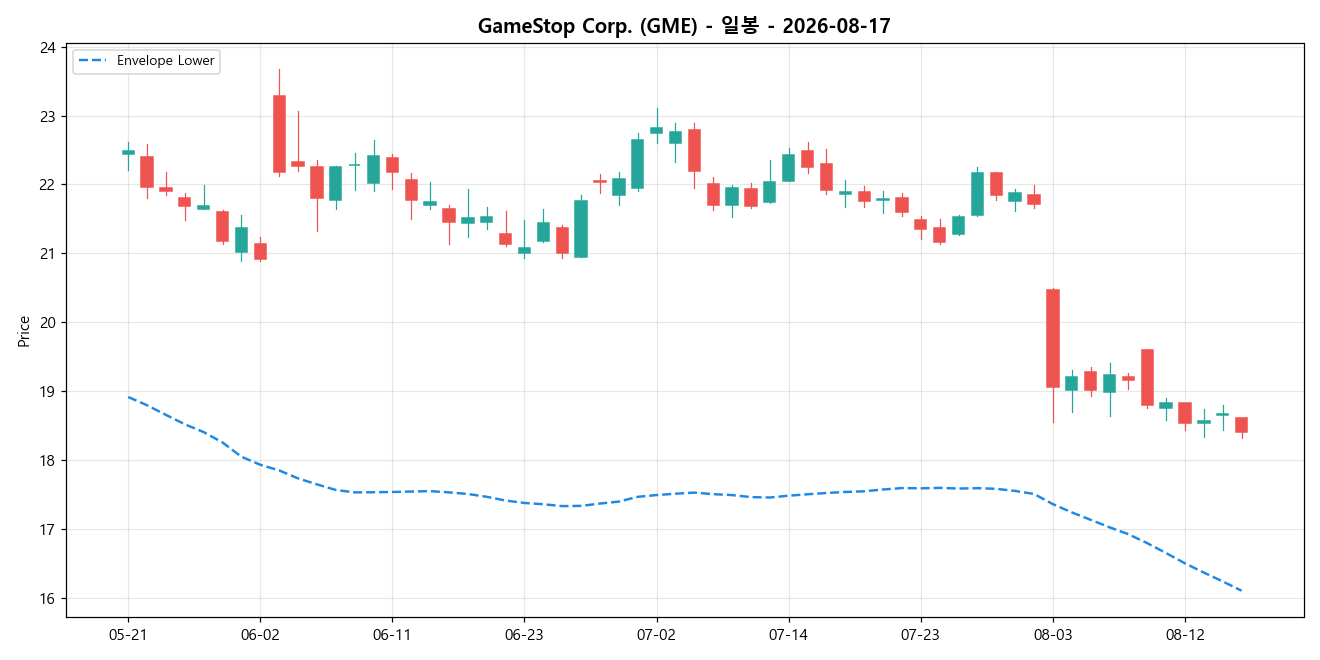Select the y-axis tick label 23

(x=47, y=117)
